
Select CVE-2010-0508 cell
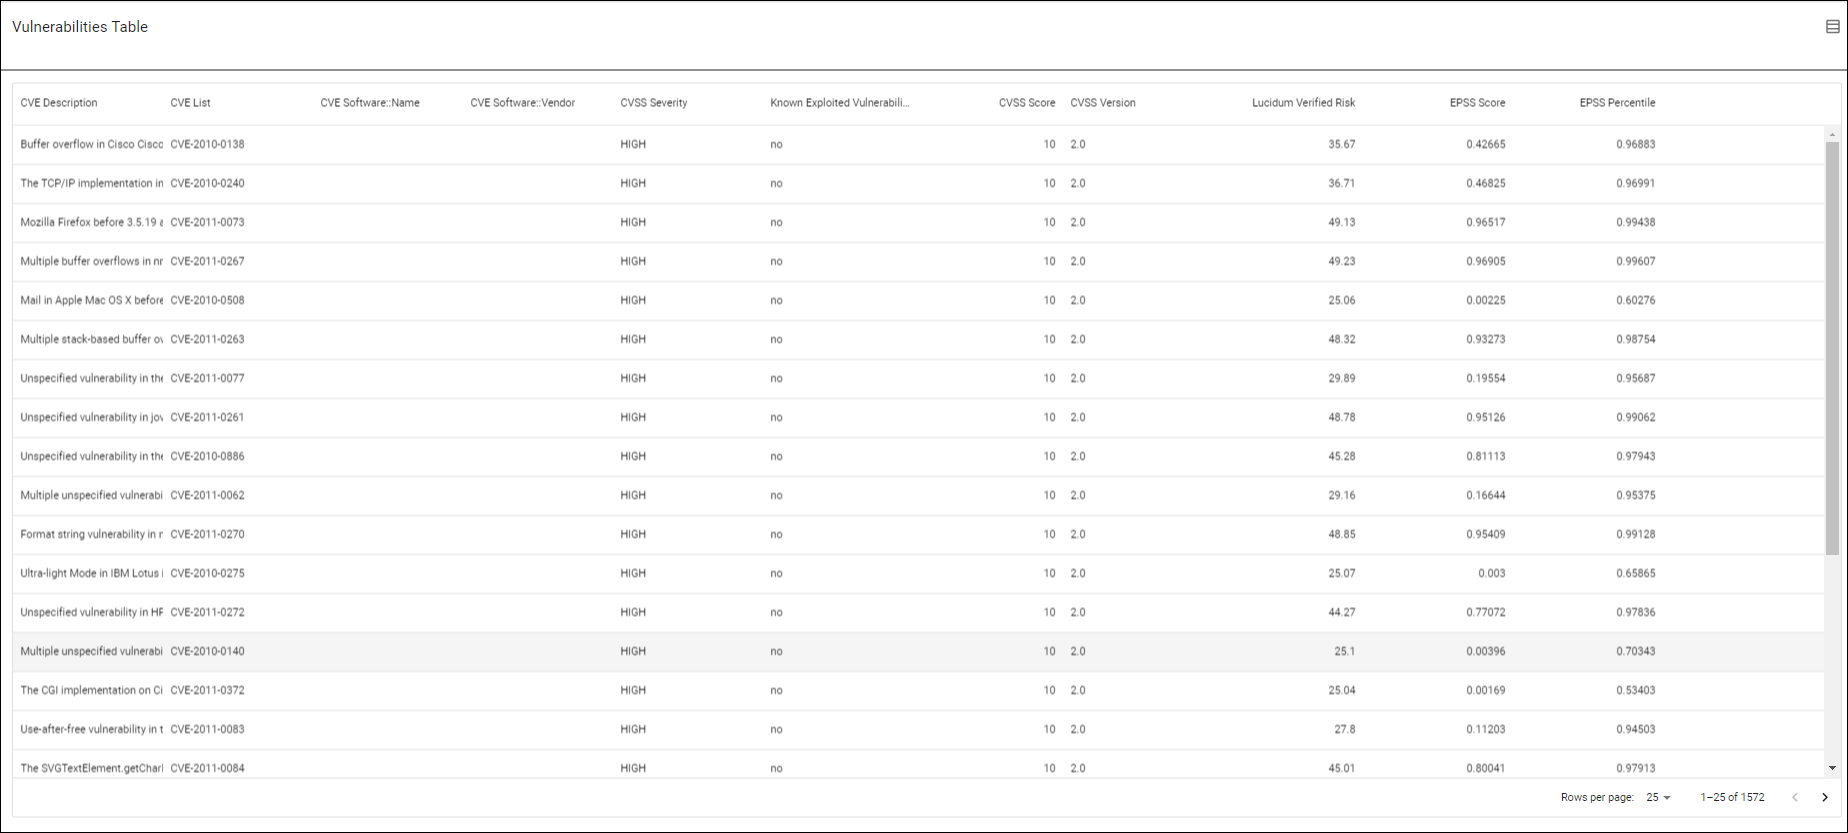[207, 300]
